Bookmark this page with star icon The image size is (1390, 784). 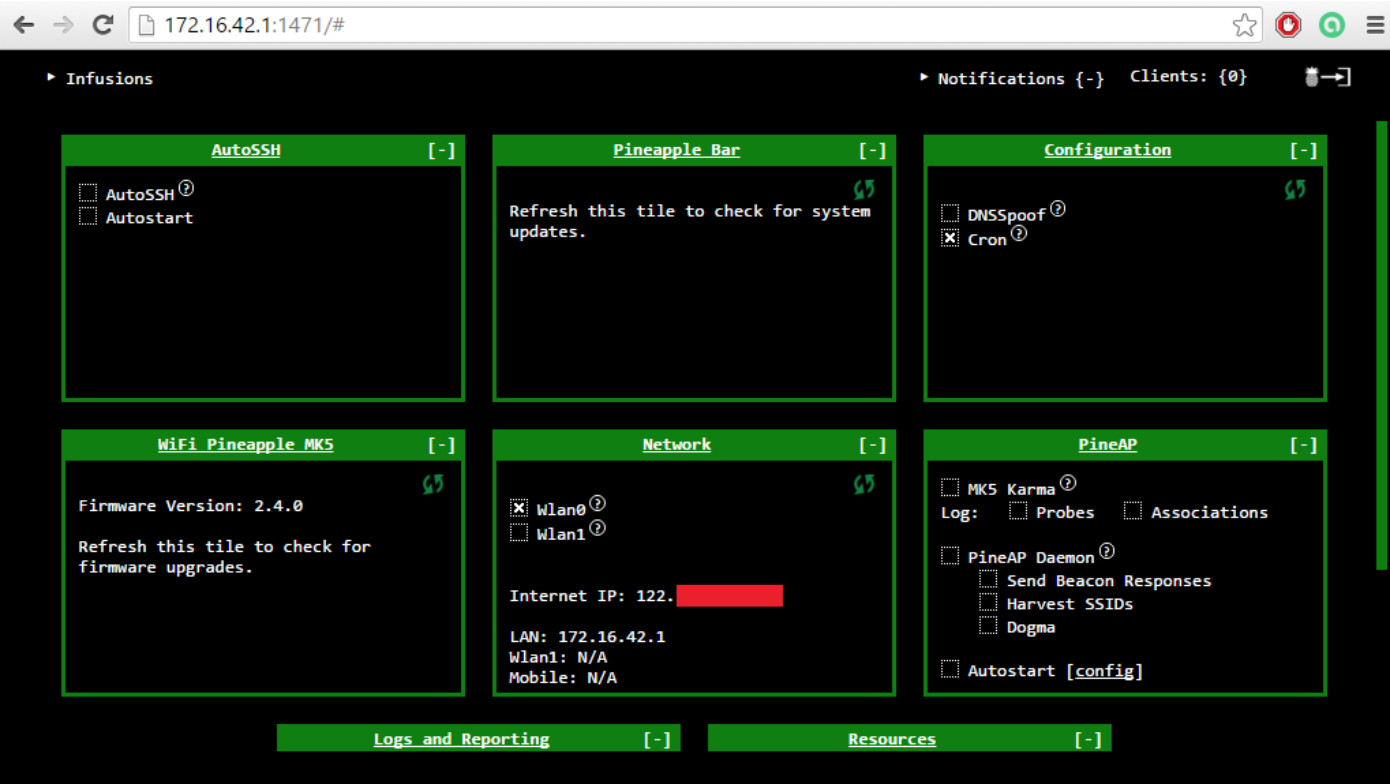(x=1244, y=25)
